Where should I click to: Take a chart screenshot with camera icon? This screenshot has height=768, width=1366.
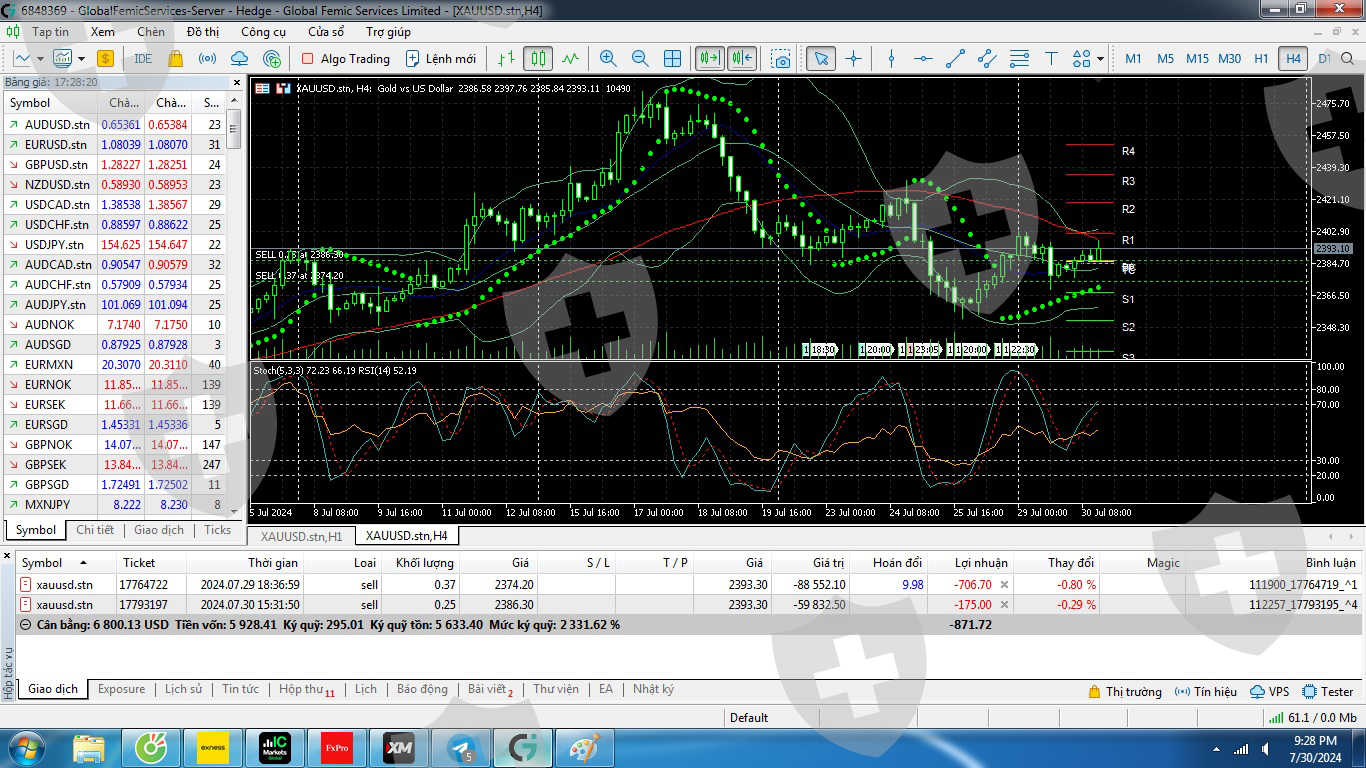[781, 59]
